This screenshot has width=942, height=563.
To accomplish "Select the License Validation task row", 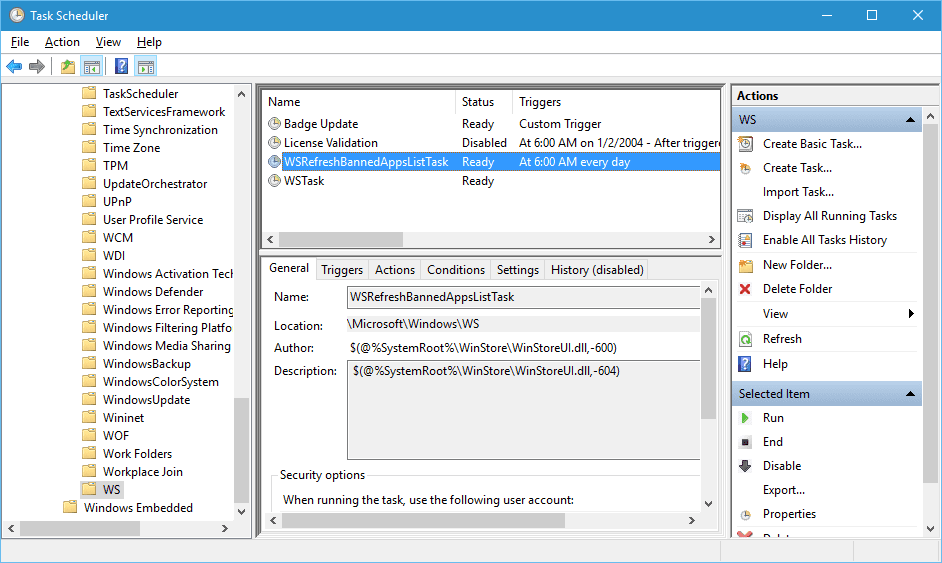I will (x=492, y=143).
